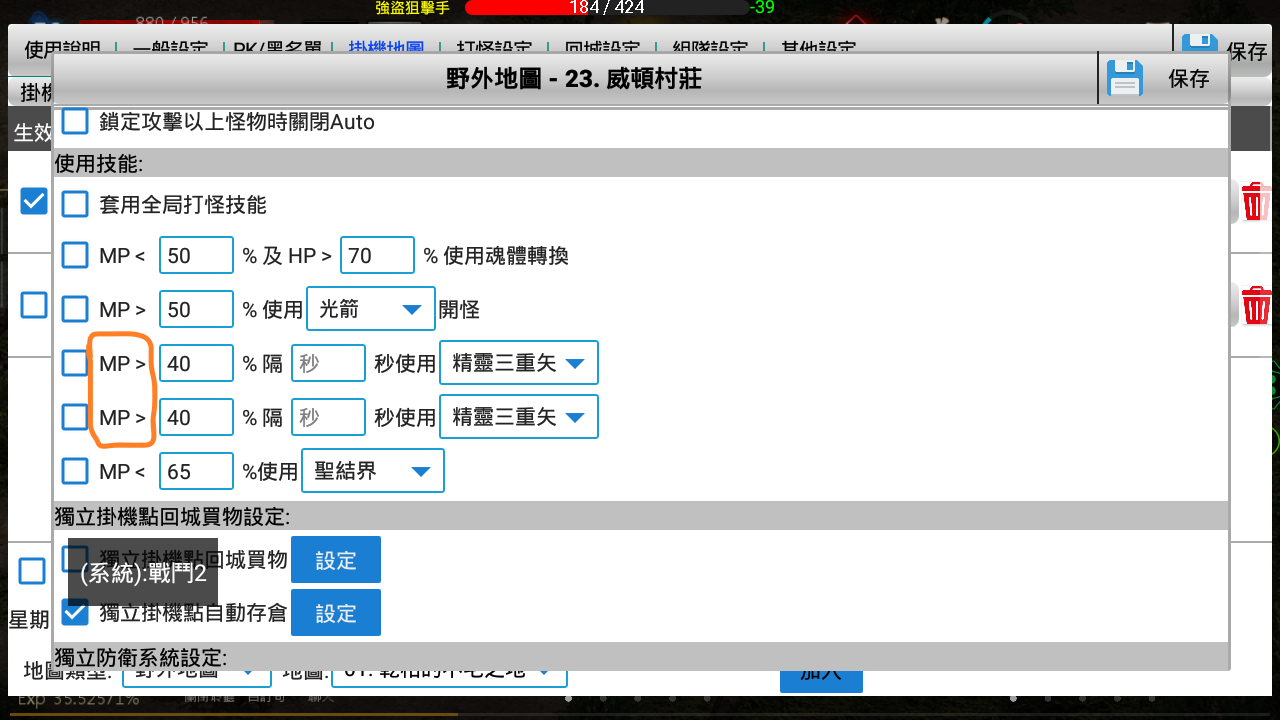
Task: Click 設定 button next to 獨立掛機點自動存倉
Action: click(x=336, y=612)
